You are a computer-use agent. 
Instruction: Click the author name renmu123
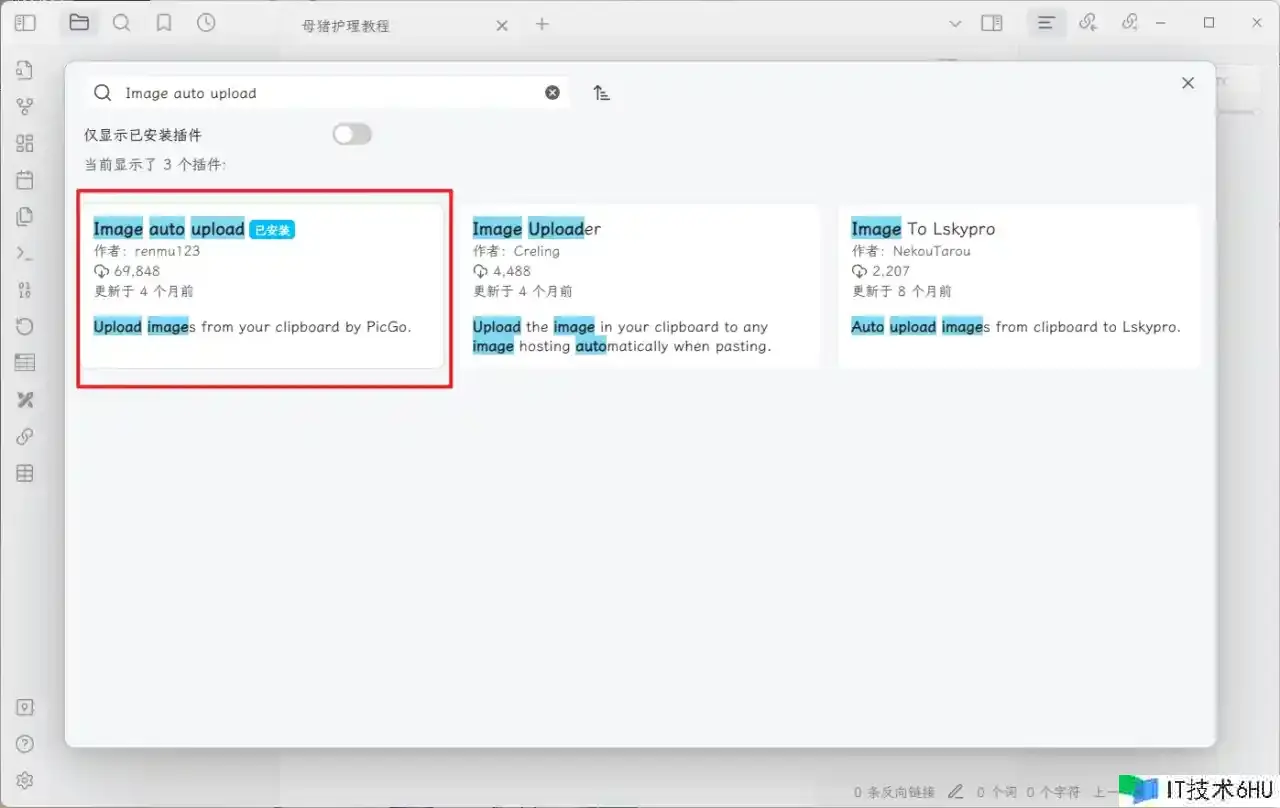(x=167, y=251)
